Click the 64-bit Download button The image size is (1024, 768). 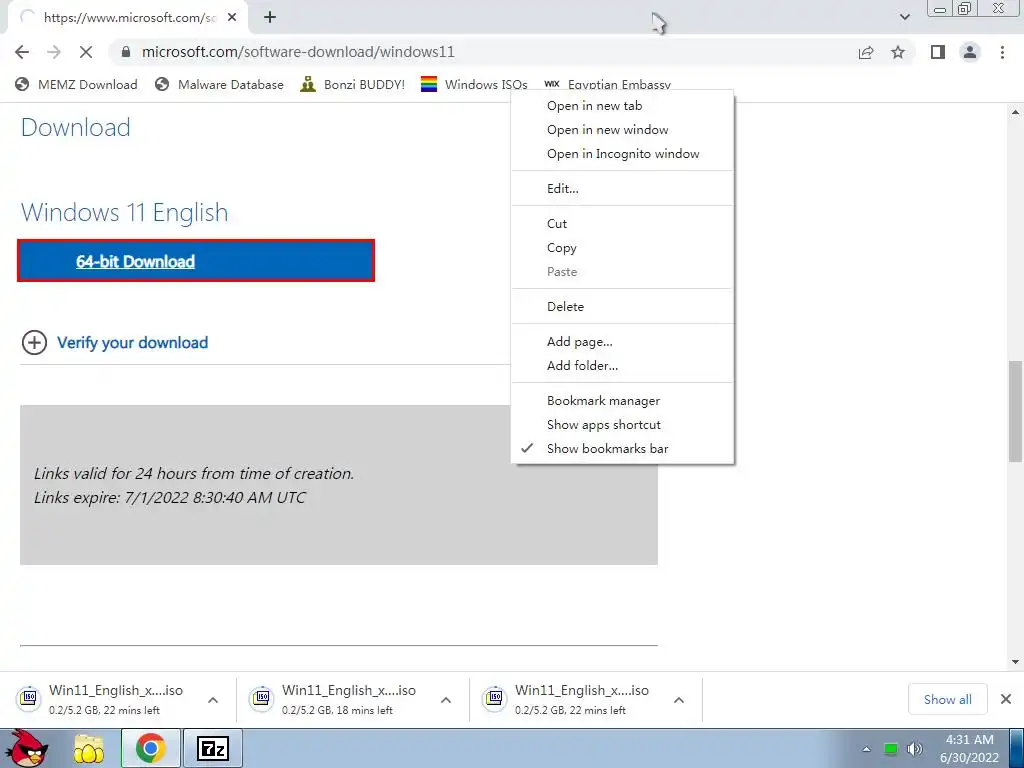[196, 261]
